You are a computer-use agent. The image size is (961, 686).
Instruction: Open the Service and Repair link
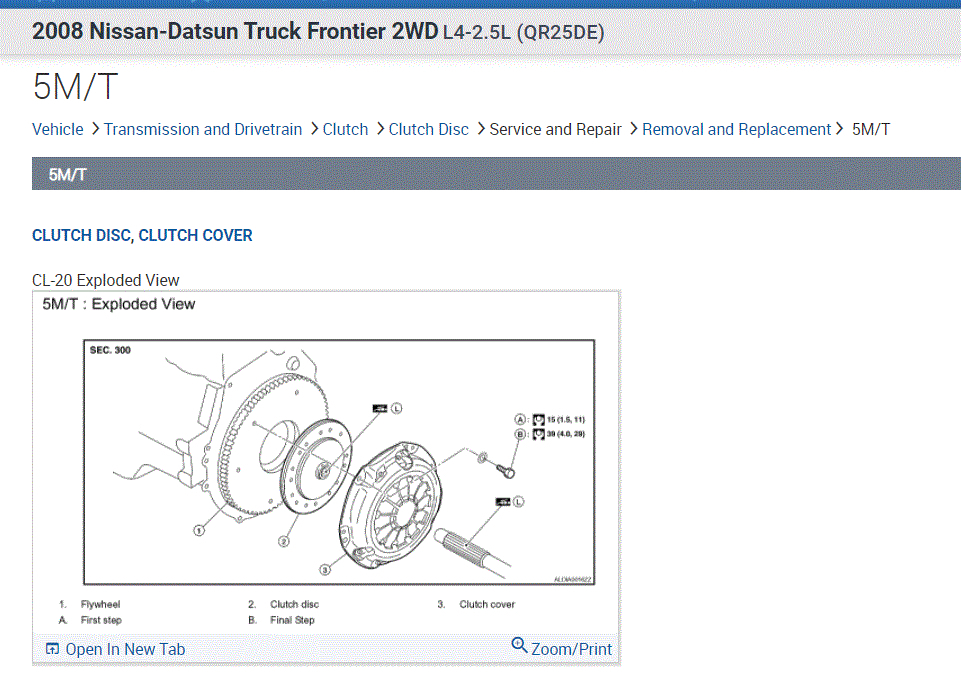pyautogui.click(x=555, y=129)
